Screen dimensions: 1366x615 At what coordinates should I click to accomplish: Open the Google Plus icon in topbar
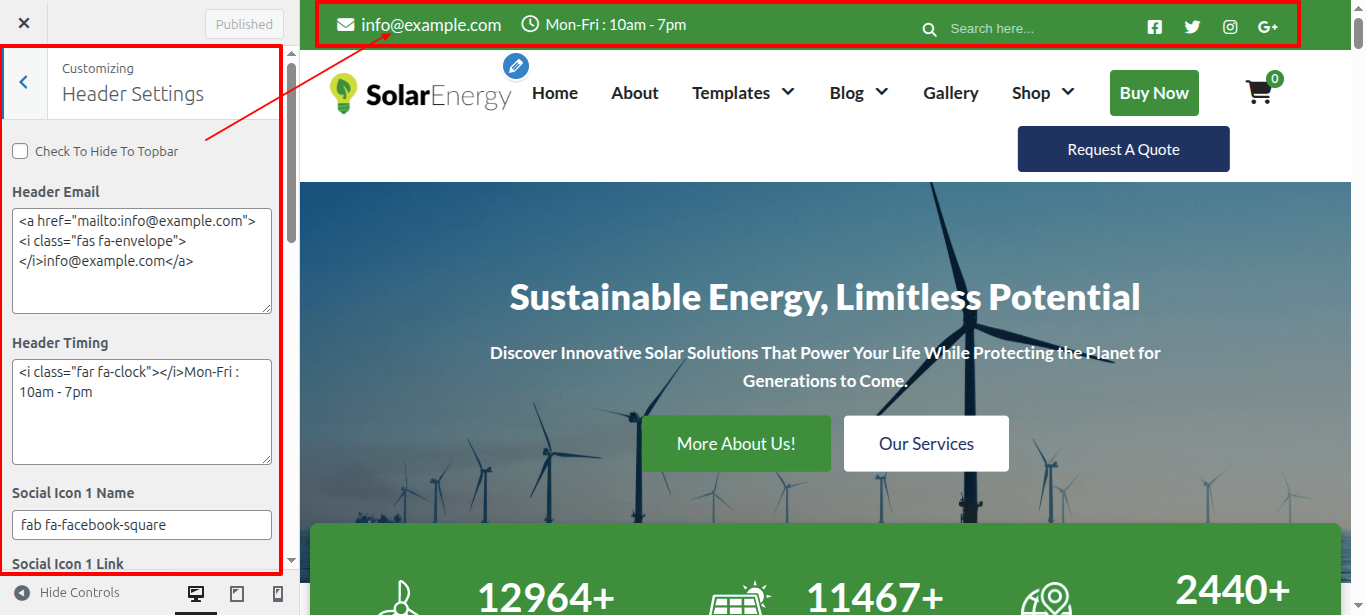tap(1268, 28)
